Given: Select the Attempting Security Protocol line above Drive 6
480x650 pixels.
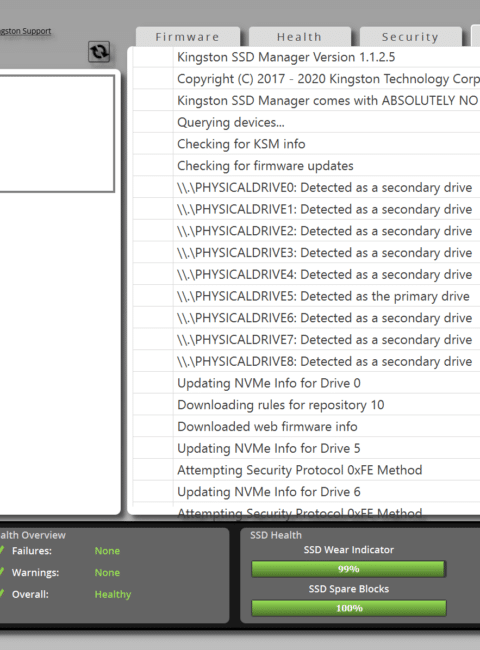Looking at the screenshot, I should [306, 470].
